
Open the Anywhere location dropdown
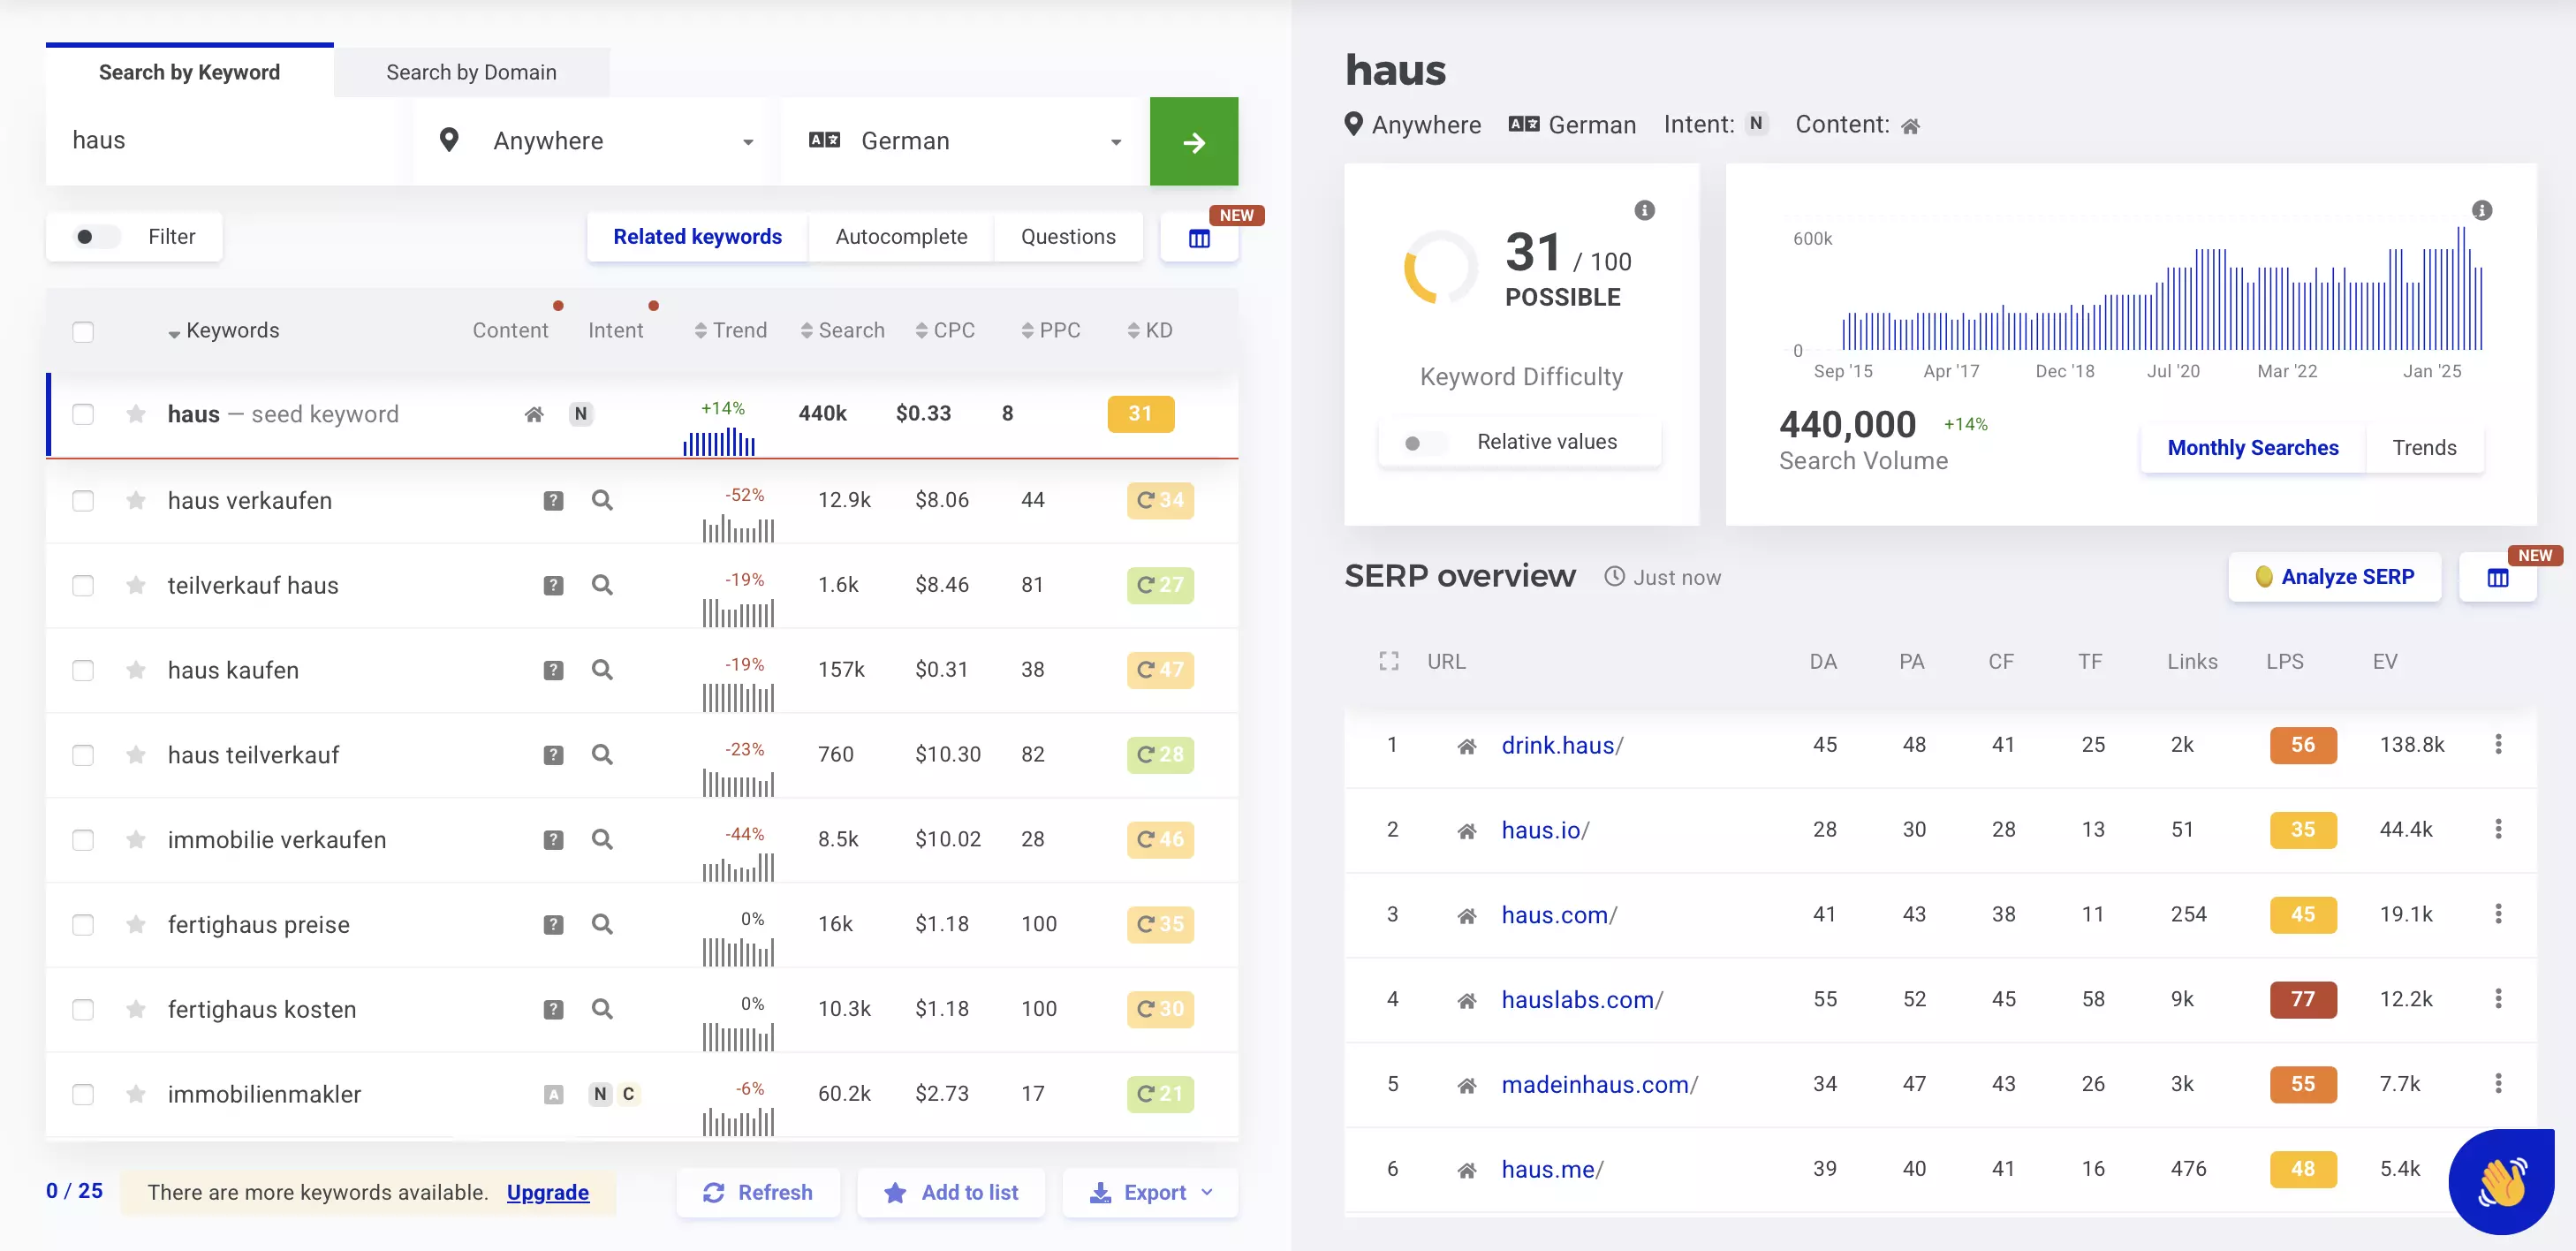click(x=592, y=140)
